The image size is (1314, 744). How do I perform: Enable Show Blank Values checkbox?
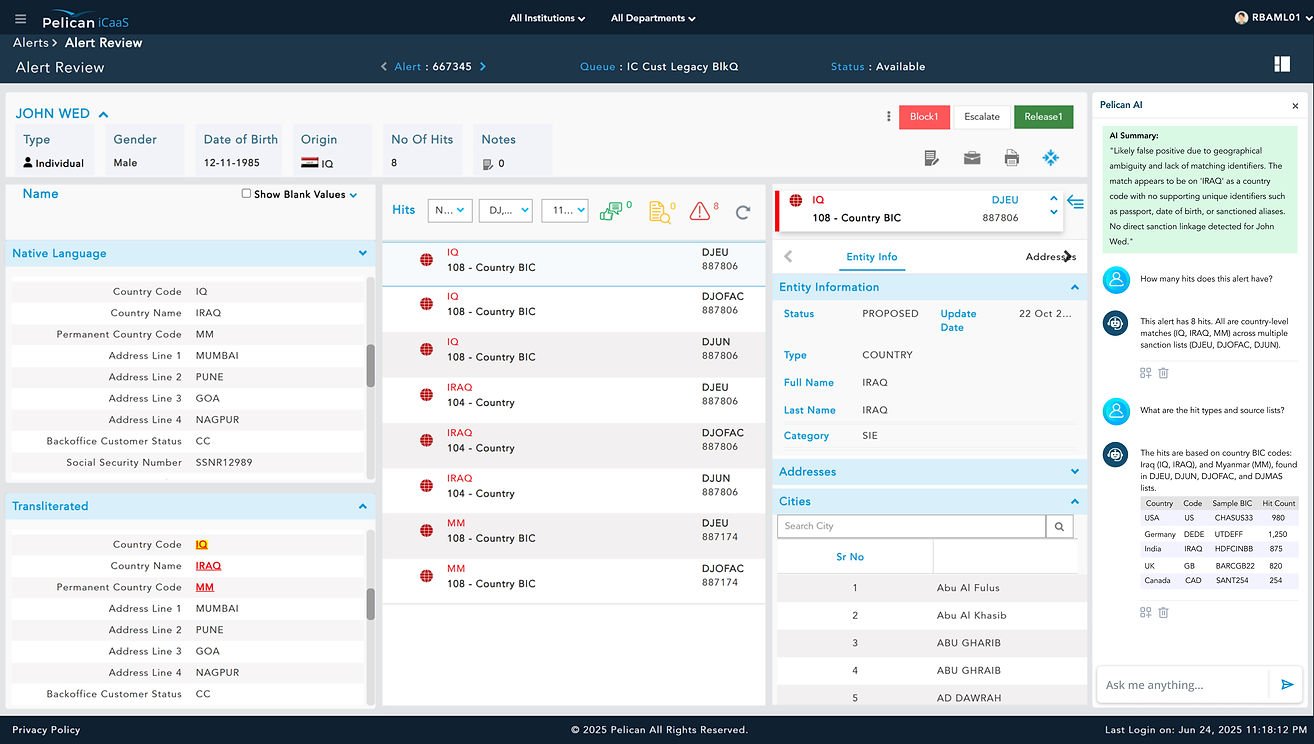(x=246, y=194)
